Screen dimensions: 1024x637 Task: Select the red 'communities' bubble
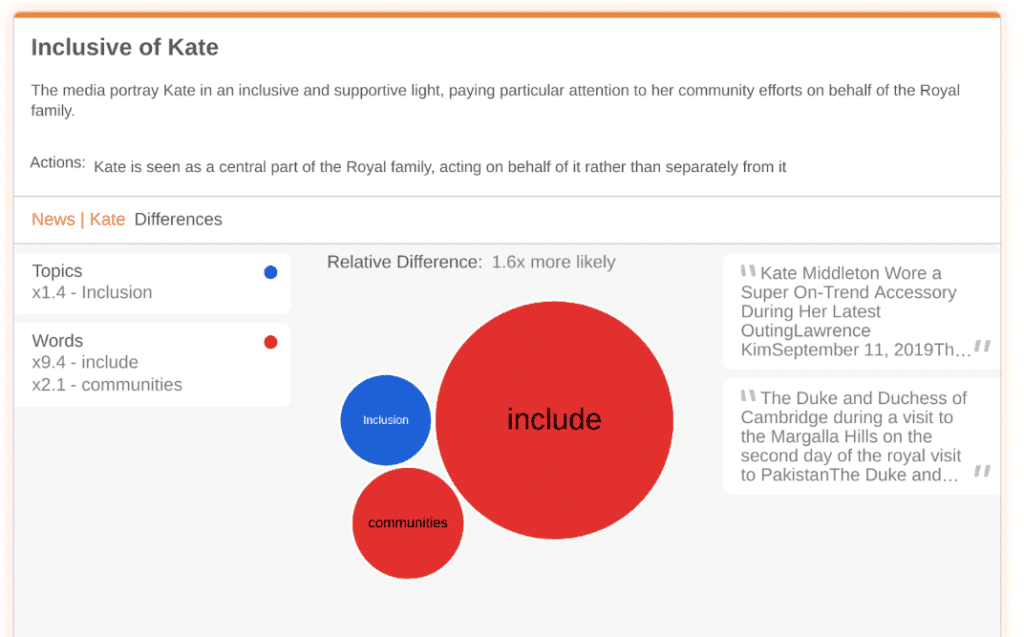pos(408,523)
